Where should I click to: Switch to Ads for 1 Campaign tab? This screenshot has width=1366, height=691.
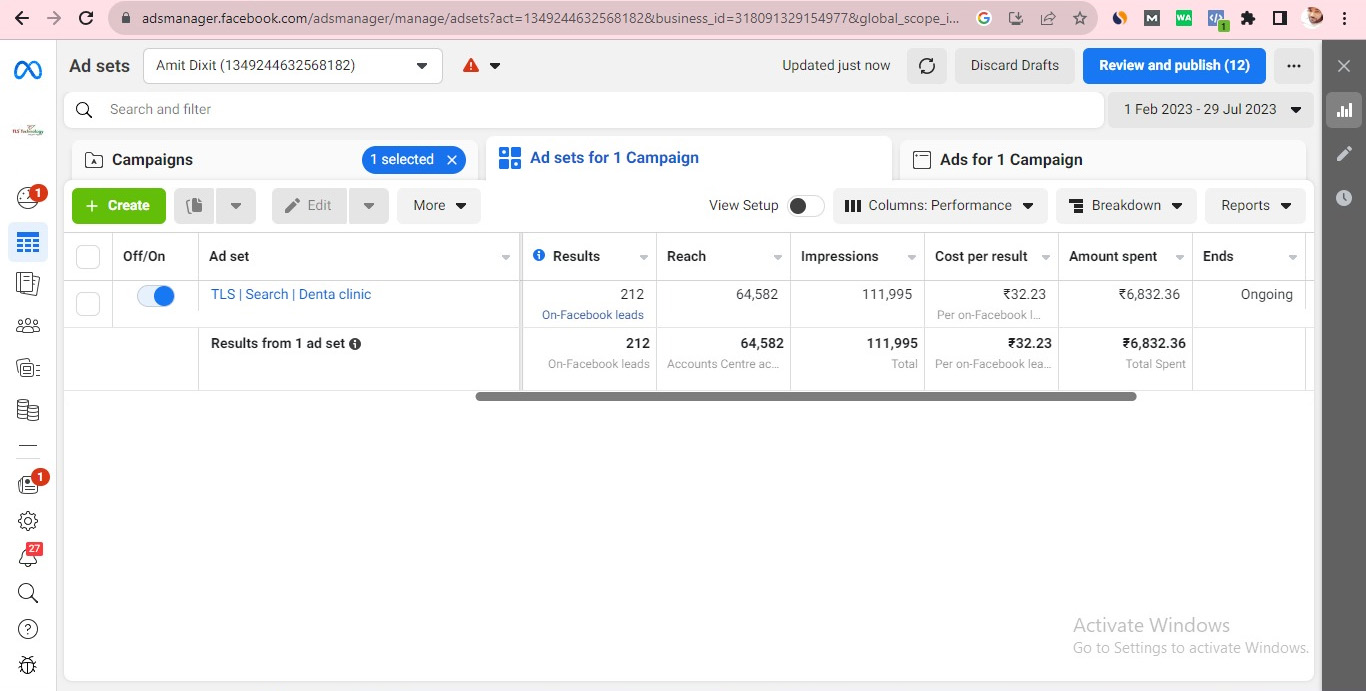tap(1010, 160)
